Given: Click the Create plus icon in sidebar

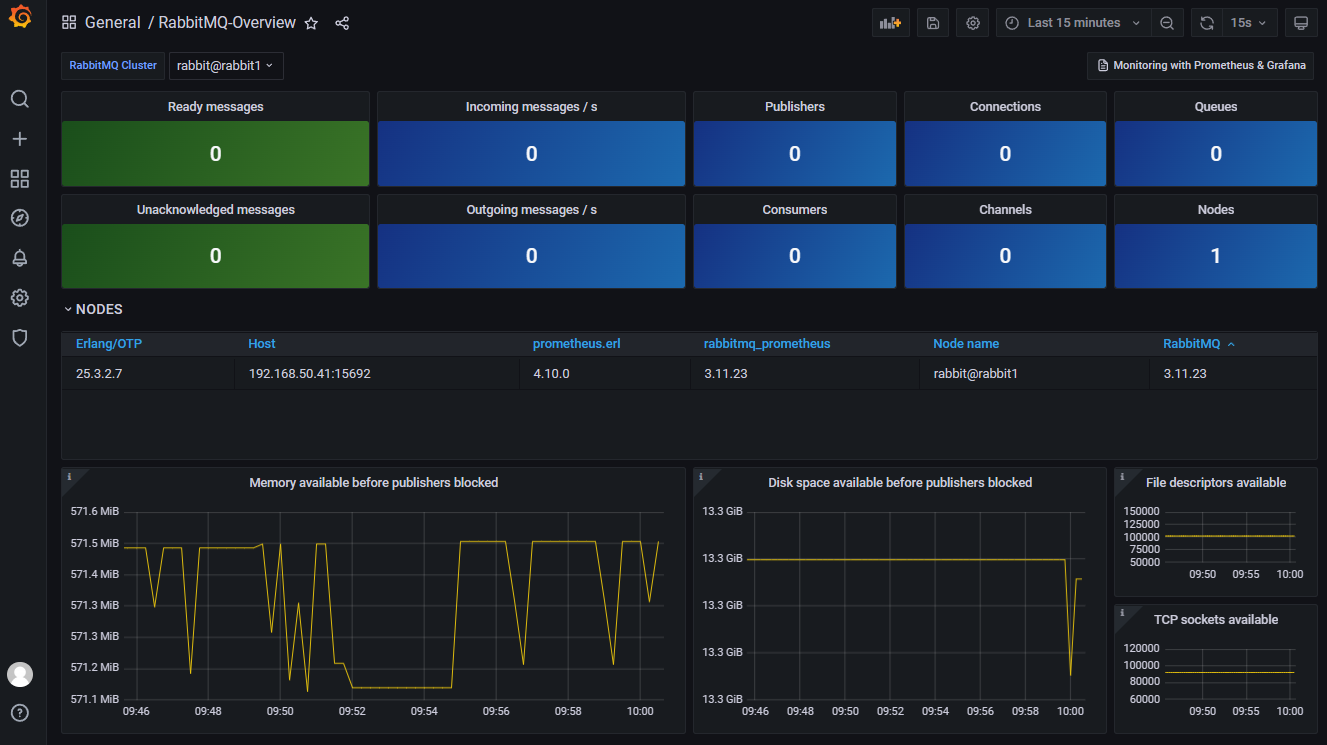Looking at the screenshot, I should tap(20, 139).
